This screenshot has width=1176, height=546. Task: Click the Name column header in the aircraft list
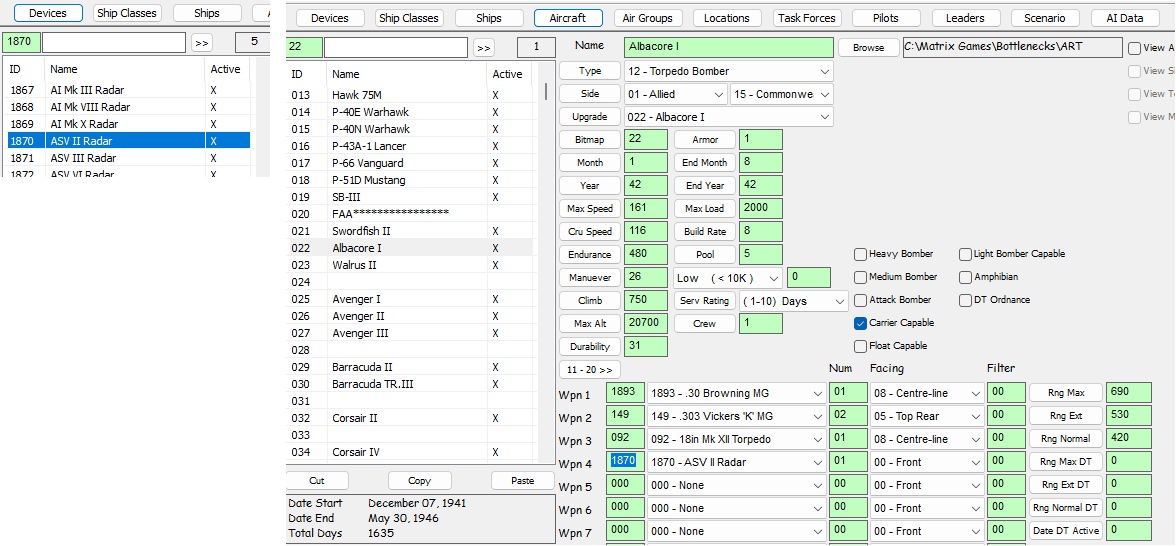coord(407,74)
